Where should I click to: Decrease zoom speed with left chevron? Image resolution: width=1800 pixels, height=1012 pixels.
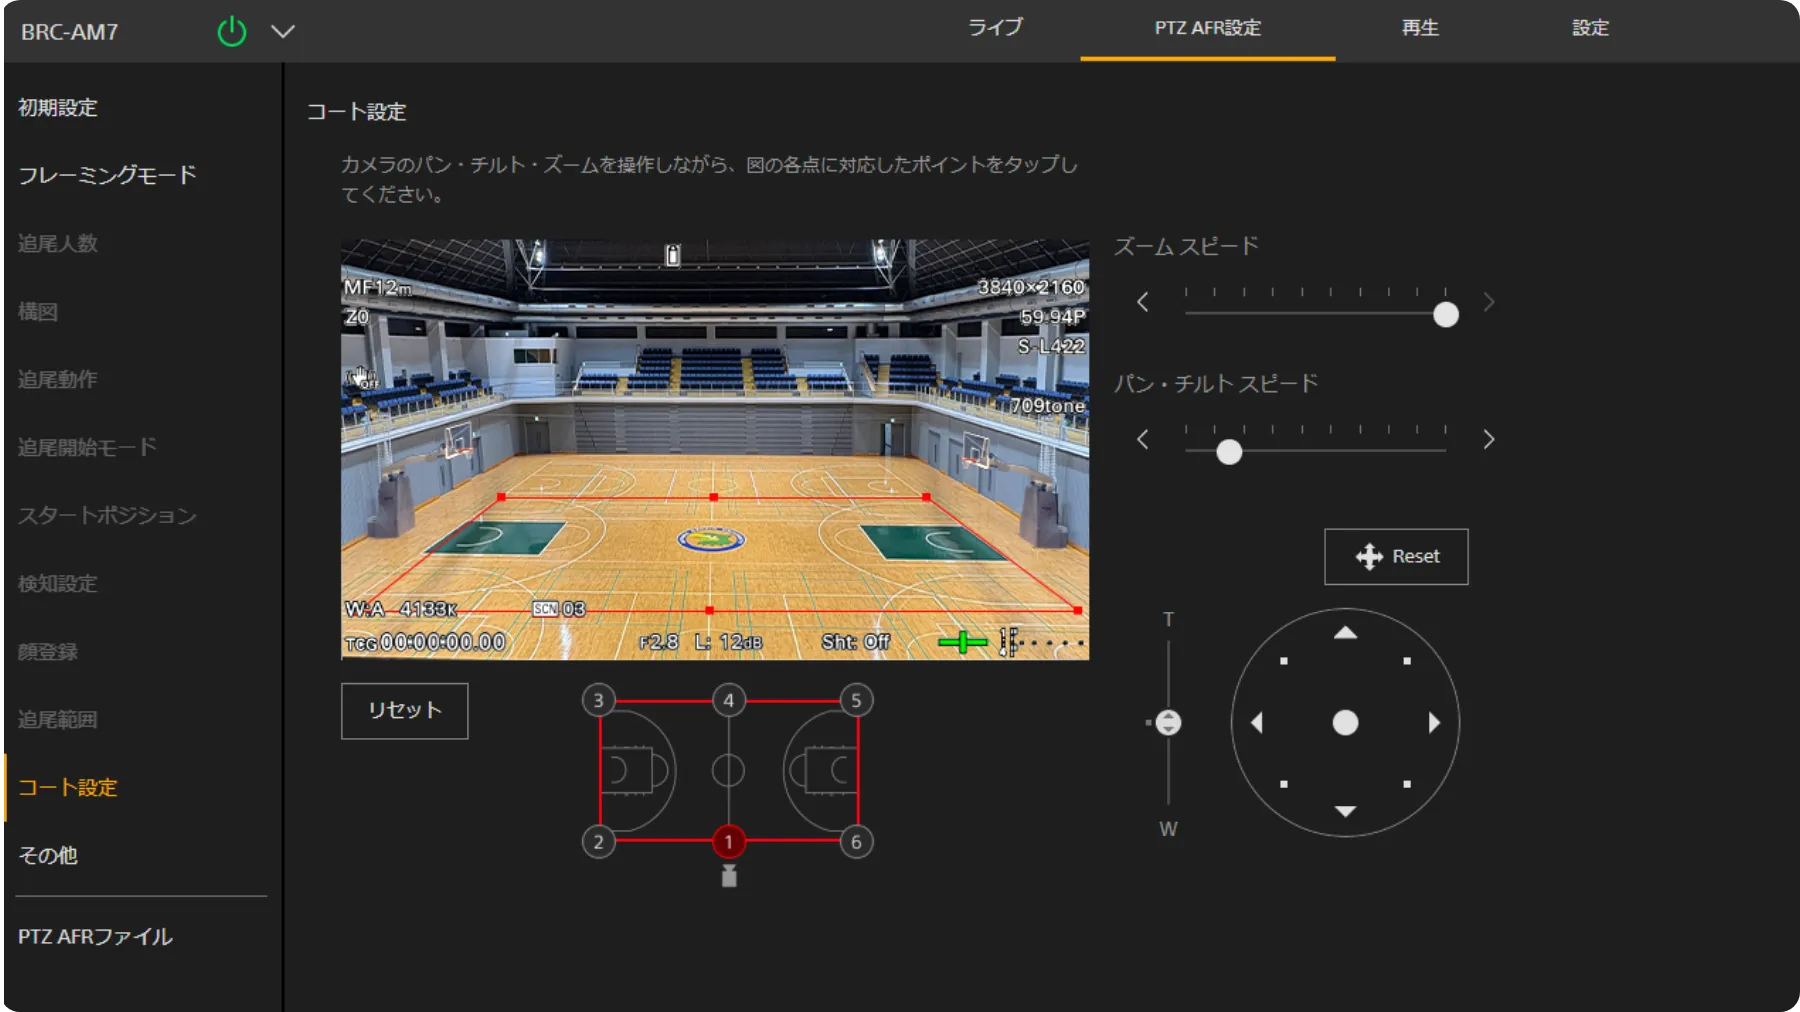1143,302
